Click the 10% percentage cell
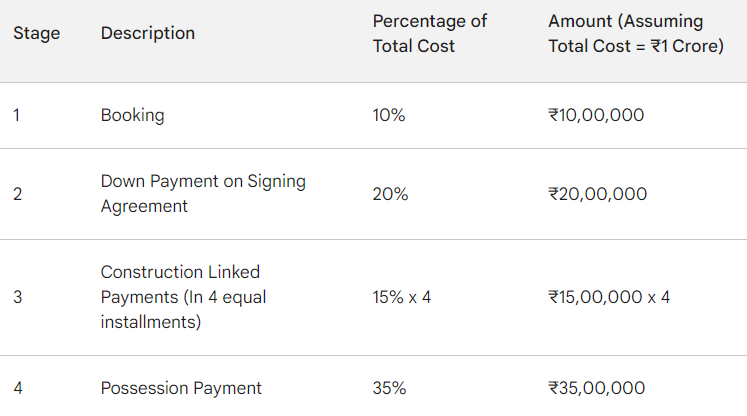Image resolution: width=747 pixels, height=416 pixels. click(389, 115)
